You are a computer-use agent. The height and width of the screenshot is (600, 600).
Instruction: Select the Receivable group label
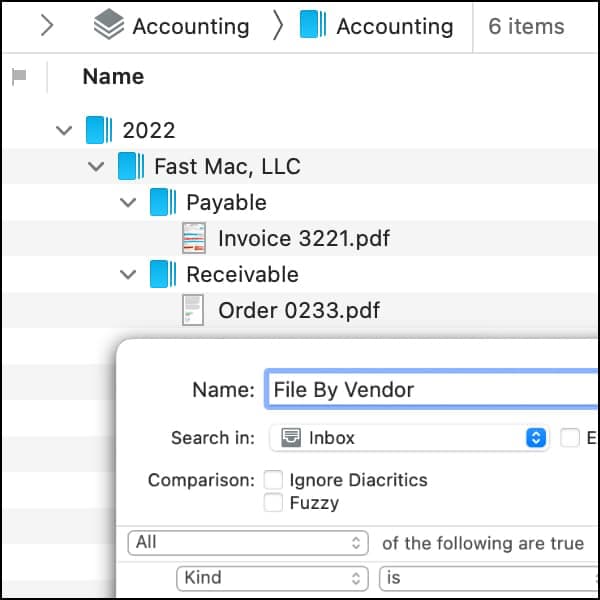[242, 274]
